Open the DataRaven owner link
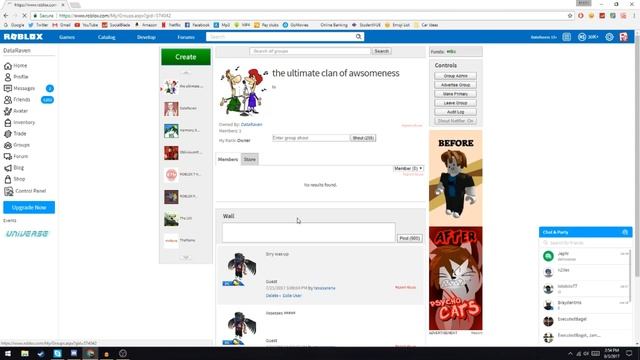The width and height of the screenshot is (640, 360). [x=251, y=124]
